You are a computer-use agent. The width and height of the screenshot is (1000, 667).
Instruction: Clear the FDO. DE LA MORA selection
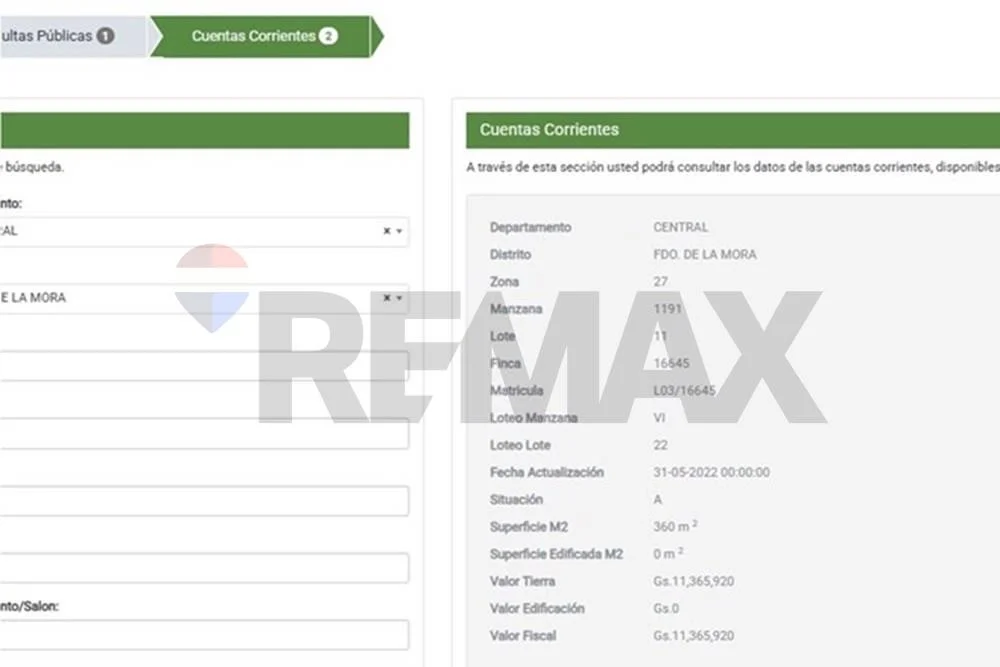(x=386, y=298)
